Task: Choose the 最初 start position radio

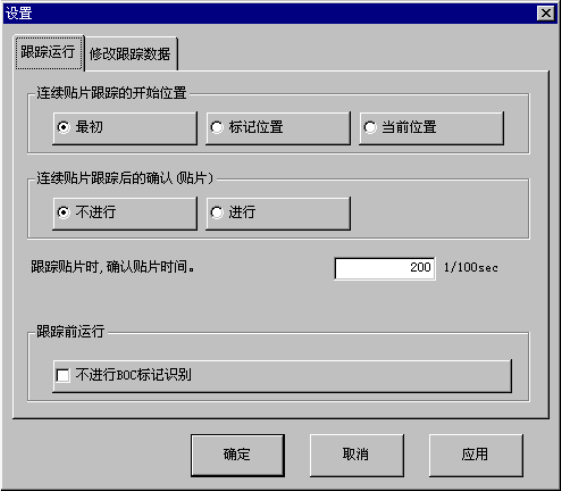Action: click(x=125, y=128)
